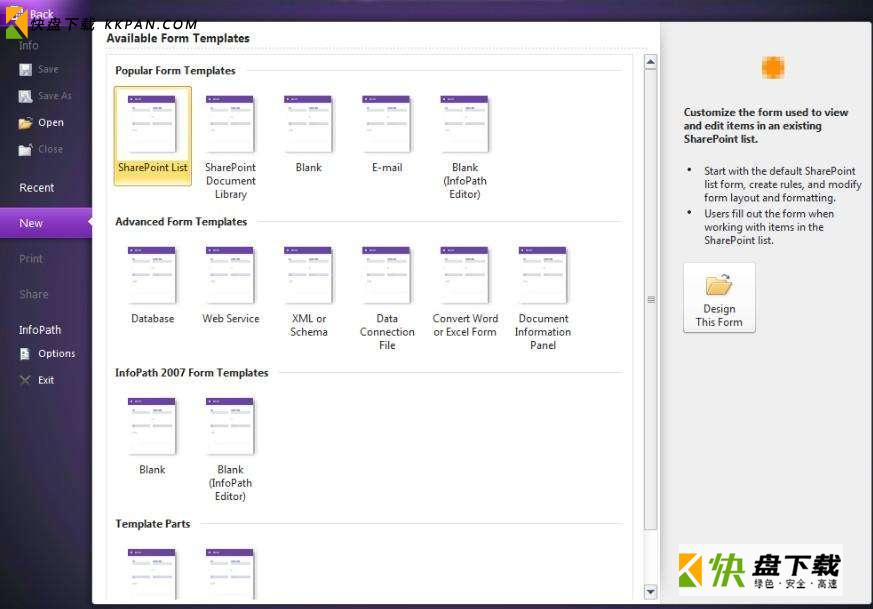Click the Save menu label
Viewport: 873px width, 609px height.
[x=48, y=70]
